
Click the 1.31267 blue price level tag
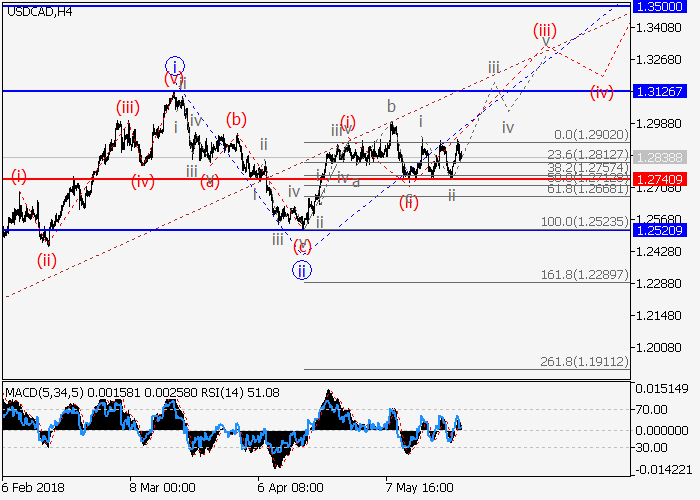click(663, 91)
